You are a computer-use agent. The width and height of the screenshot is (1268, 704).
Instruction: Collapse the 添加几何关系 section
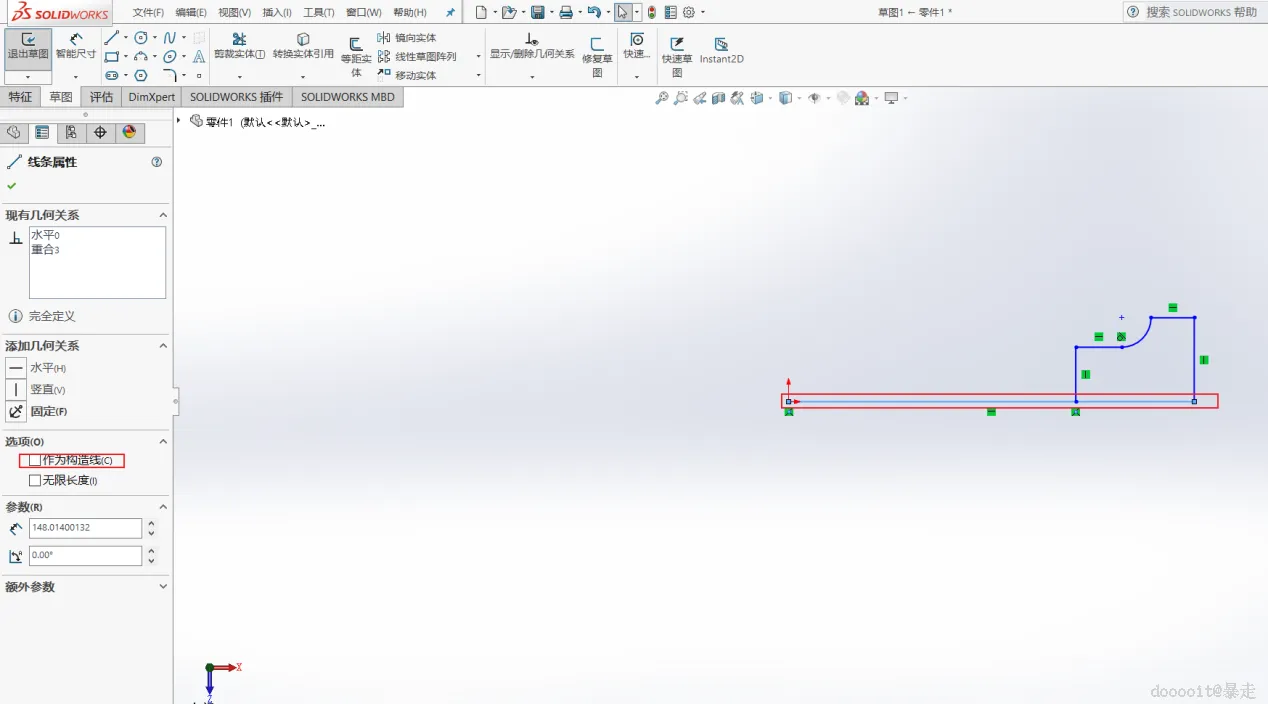pos(163,346)
